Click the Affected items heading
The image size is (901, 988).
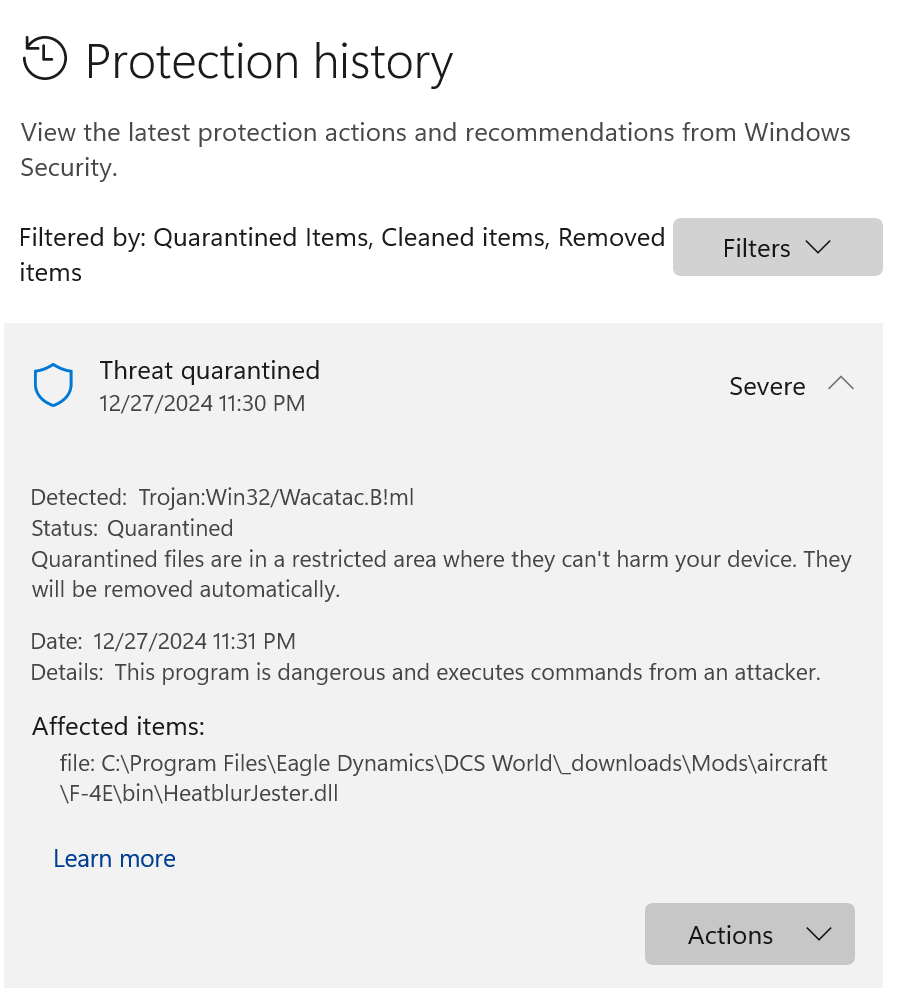pos(118,727)
